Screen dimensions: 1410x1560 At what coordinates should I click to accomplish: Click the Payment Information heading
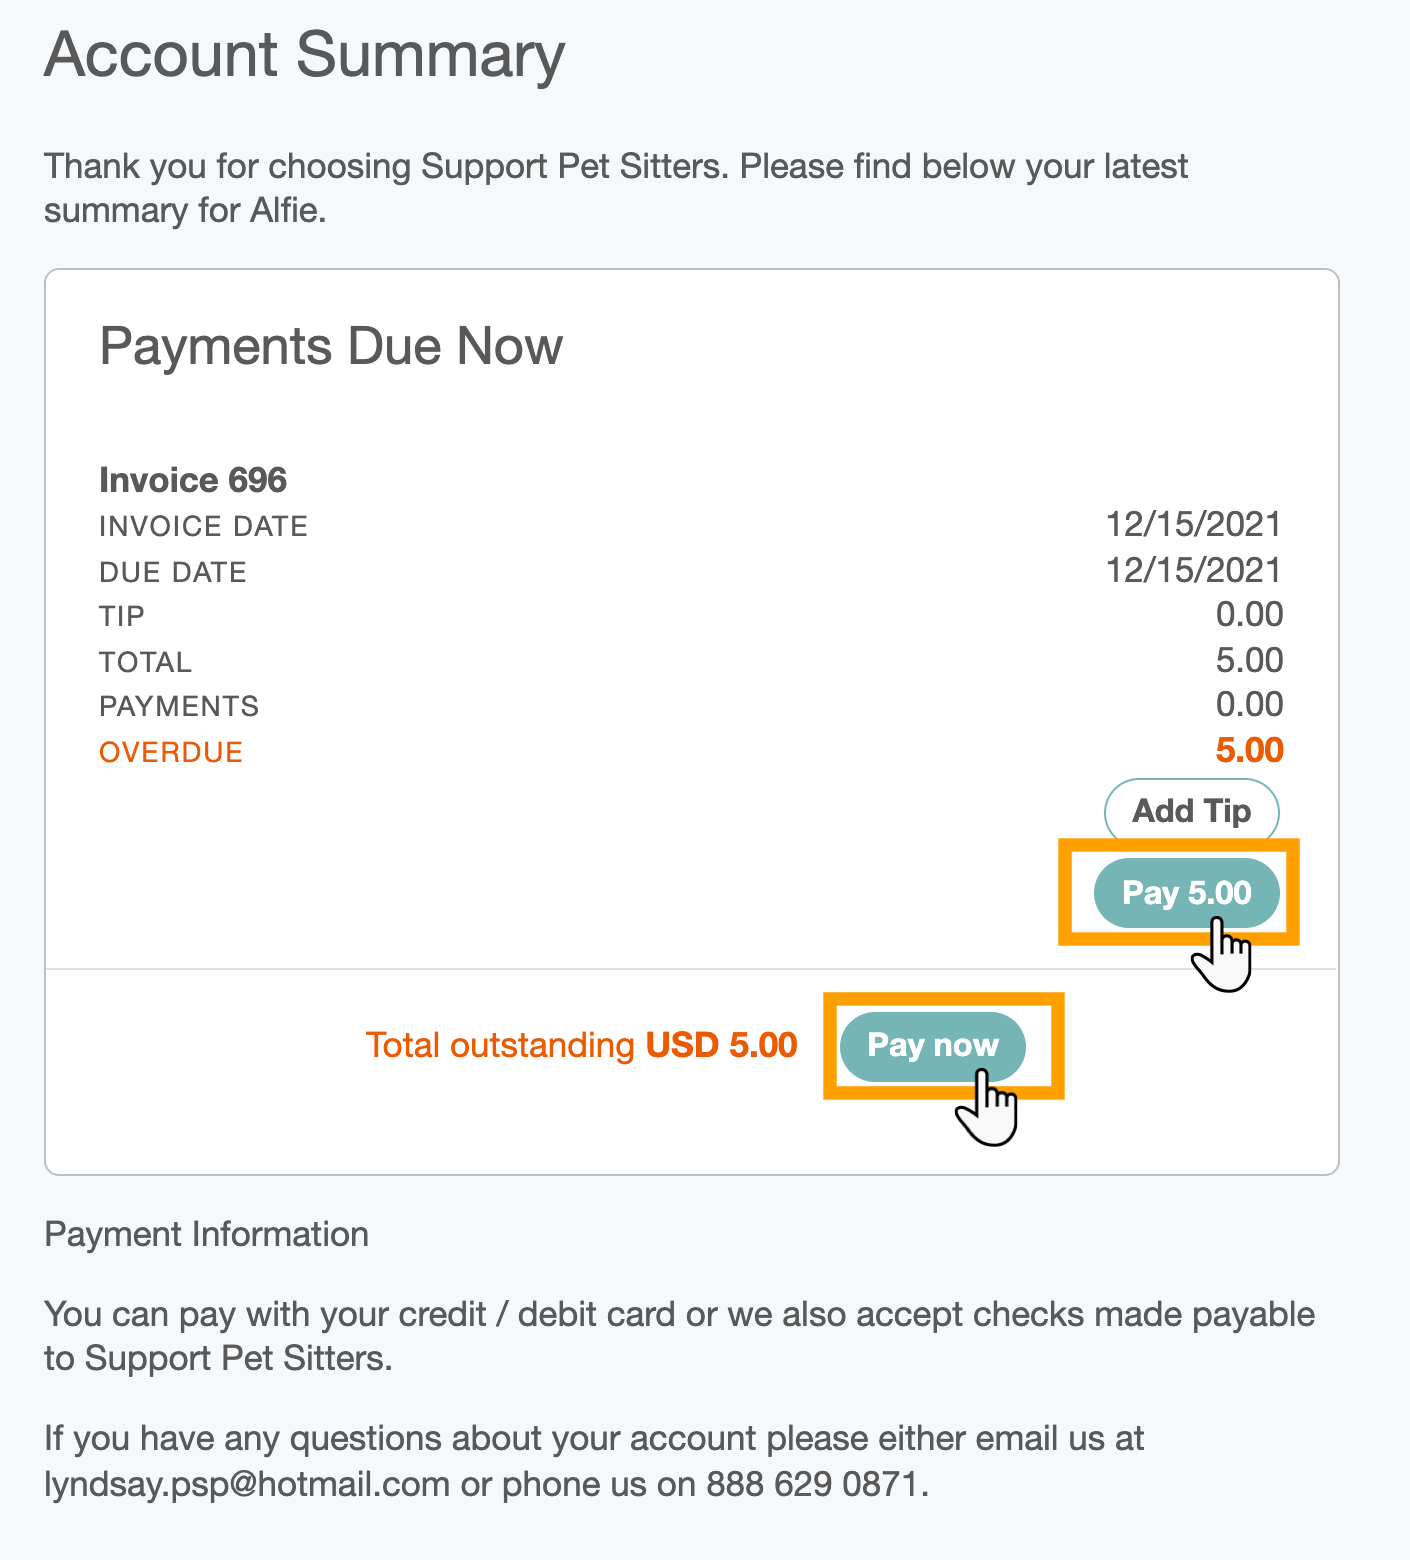coord(207,1234)
